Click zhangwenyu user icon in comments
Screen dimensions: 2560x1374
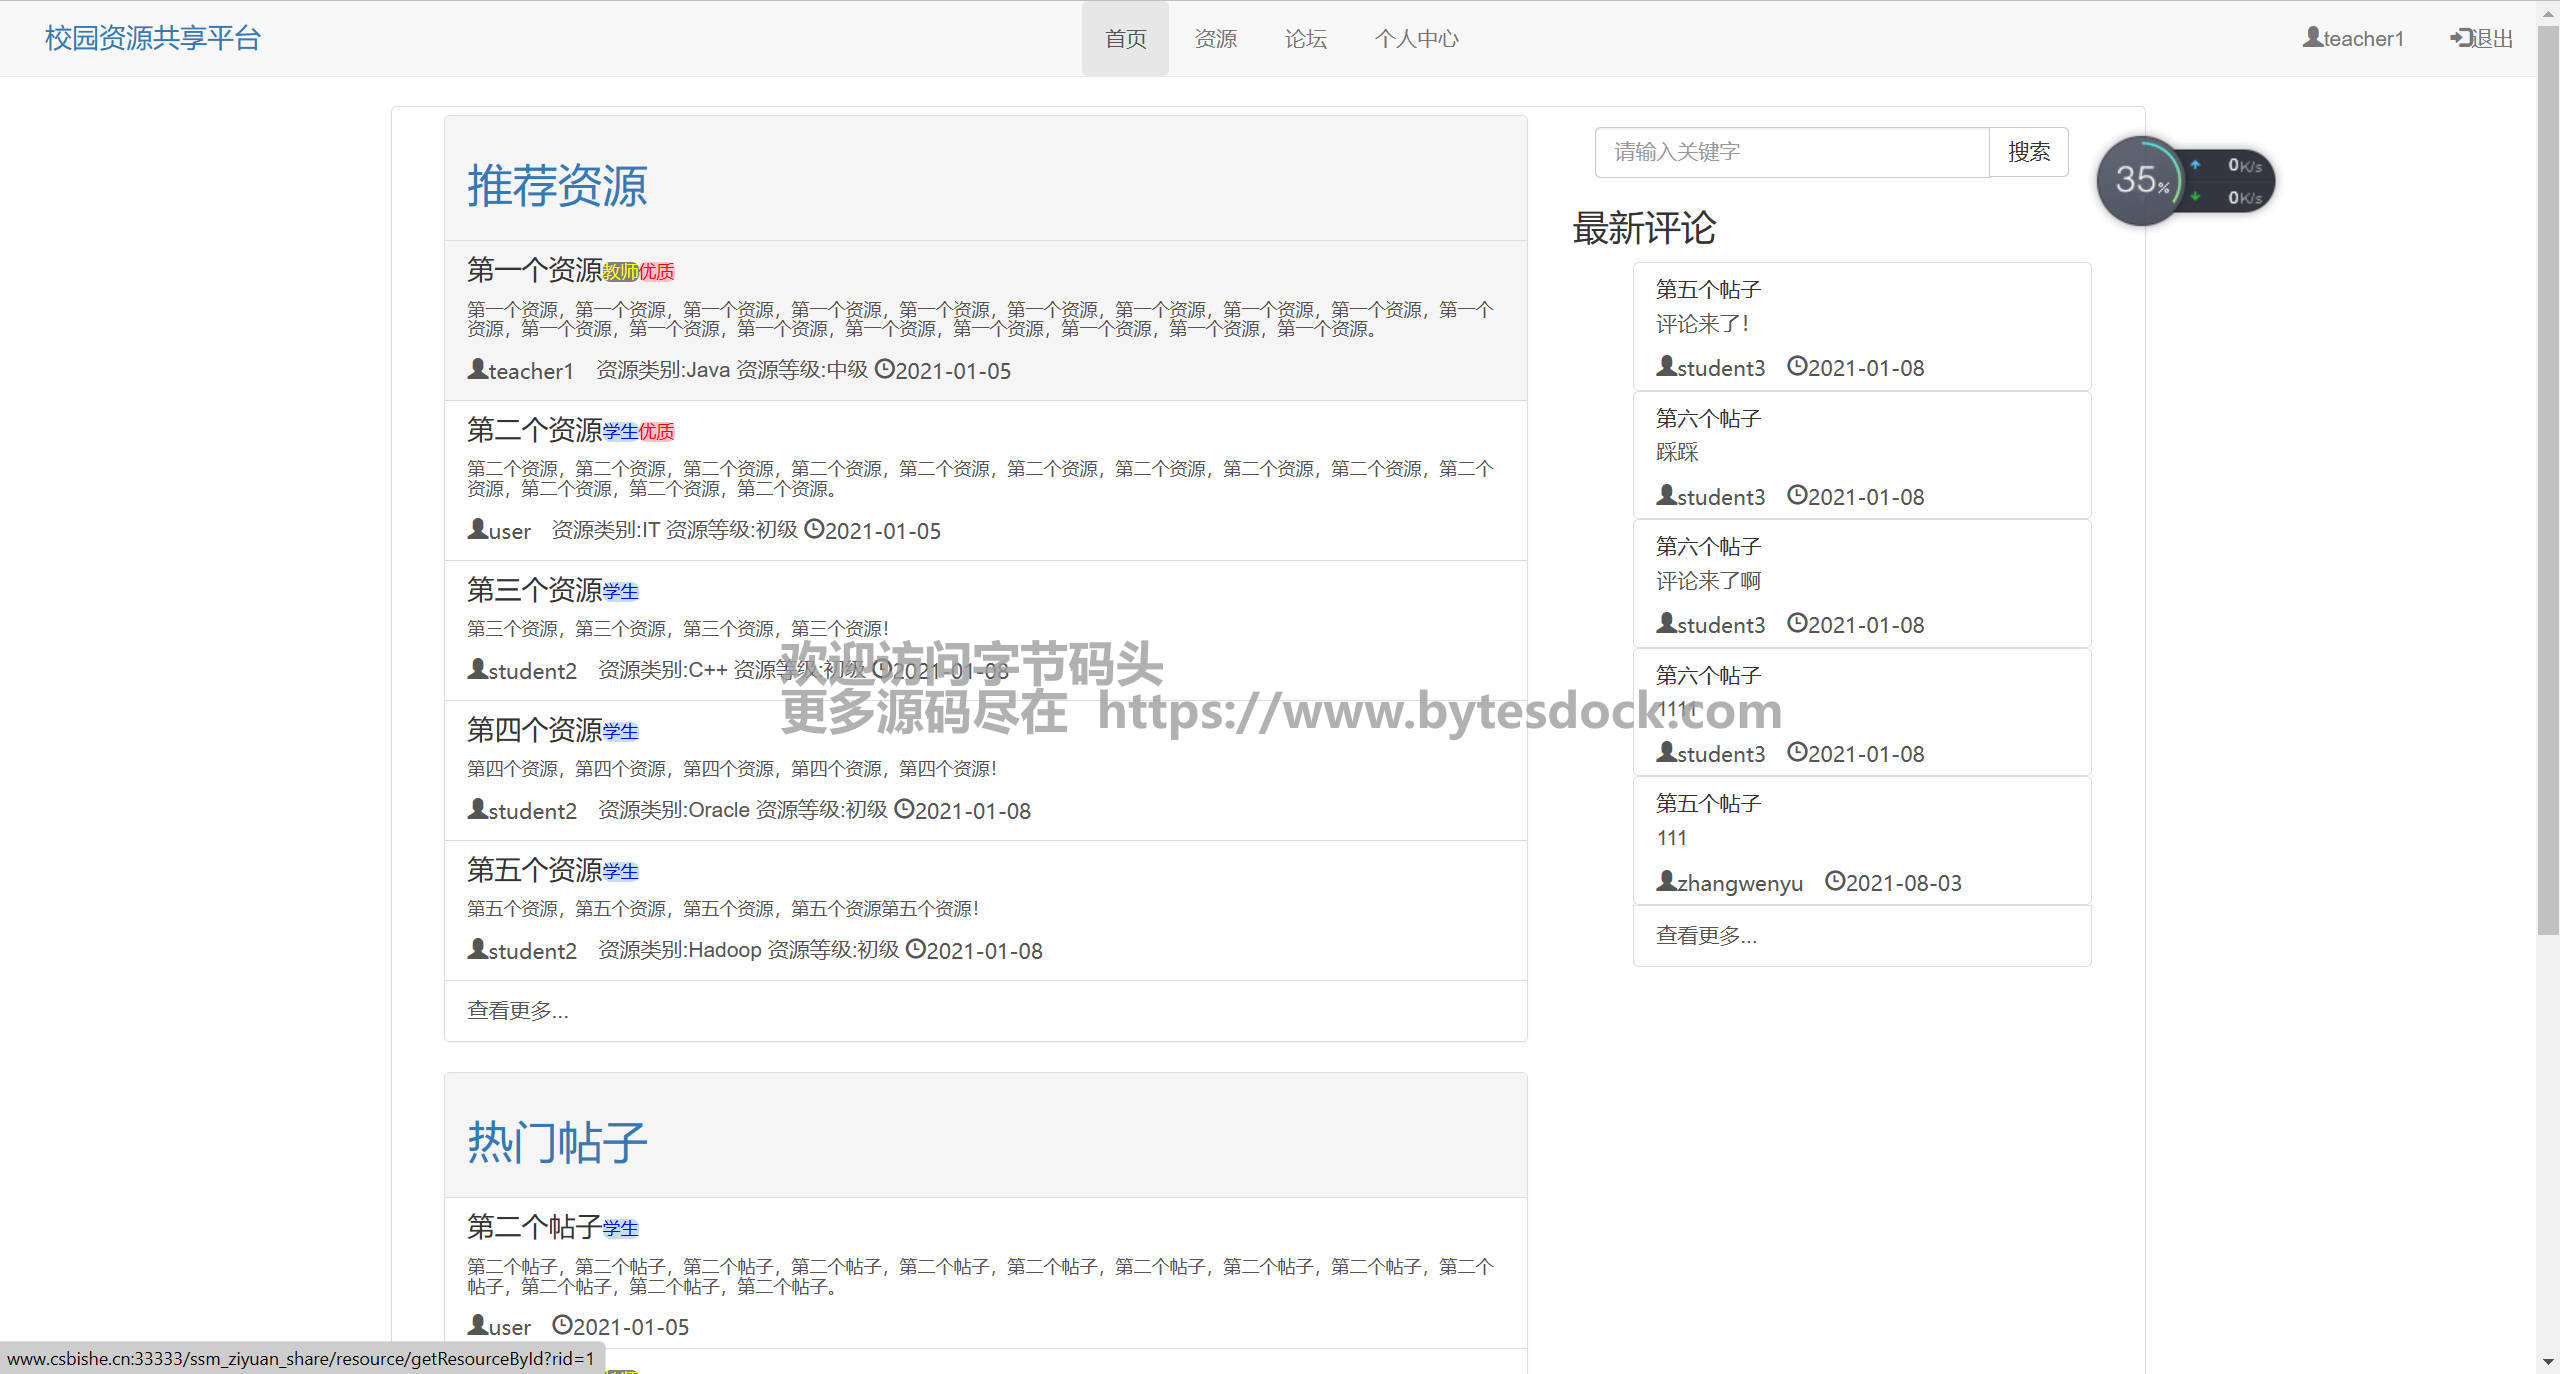(1666, 881)
